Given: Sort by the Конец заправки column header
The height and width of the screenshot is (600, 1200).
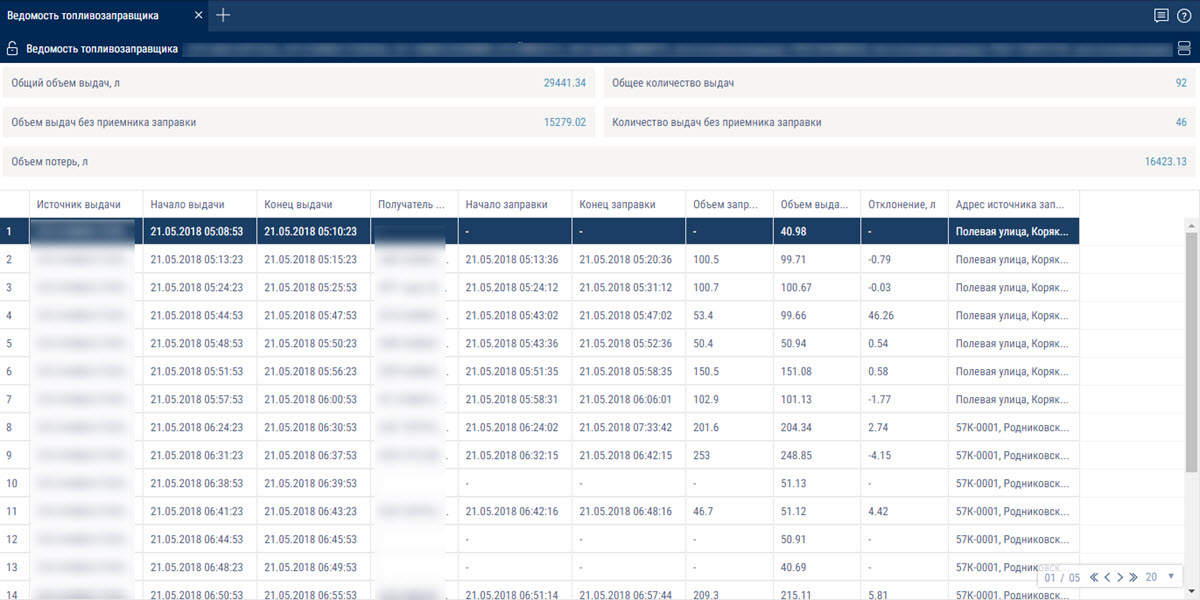Looking at the screenshot, I should 629,204.
